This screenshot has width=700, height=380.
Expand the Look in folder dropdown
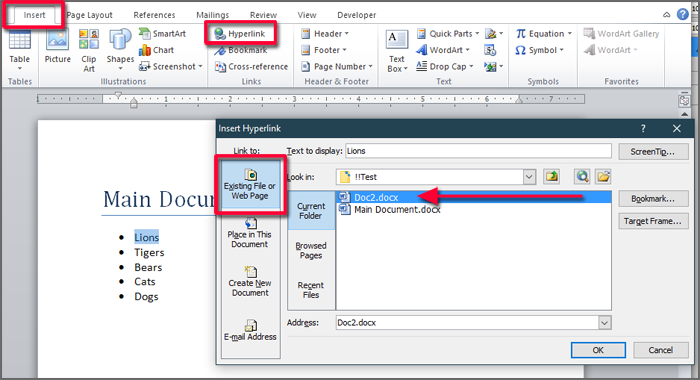click(529, 177)
